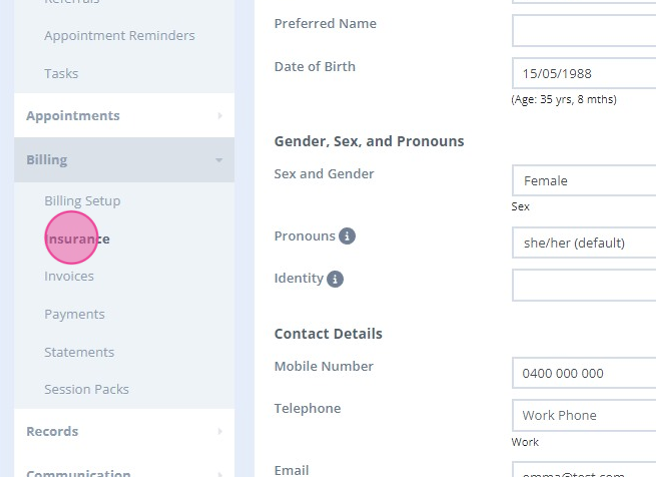Open the Pronouns dropdown
656x477 pixels.
tap(584, 243)
